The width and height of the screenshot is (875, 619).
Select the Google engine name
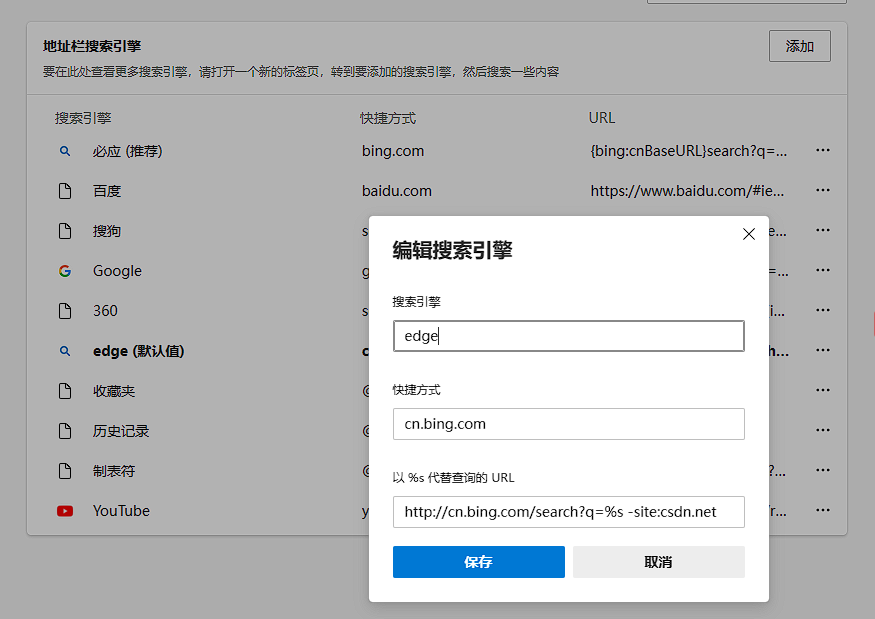click(117, 271)
